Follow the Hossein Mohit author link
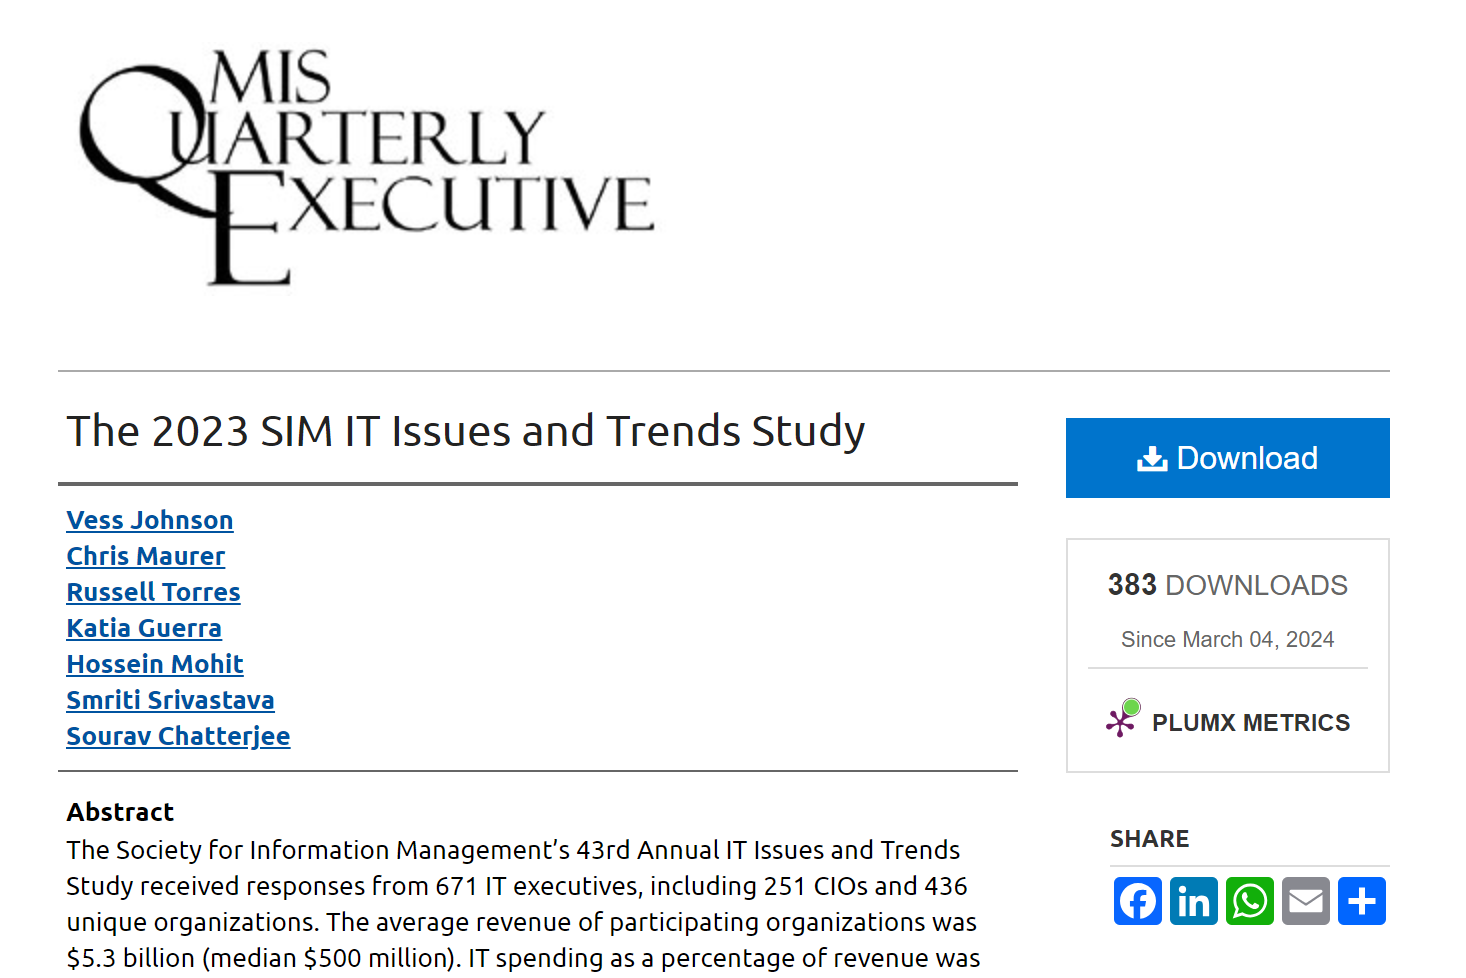1466x978 pixels. pyautogui.click(x=155, y=664)
